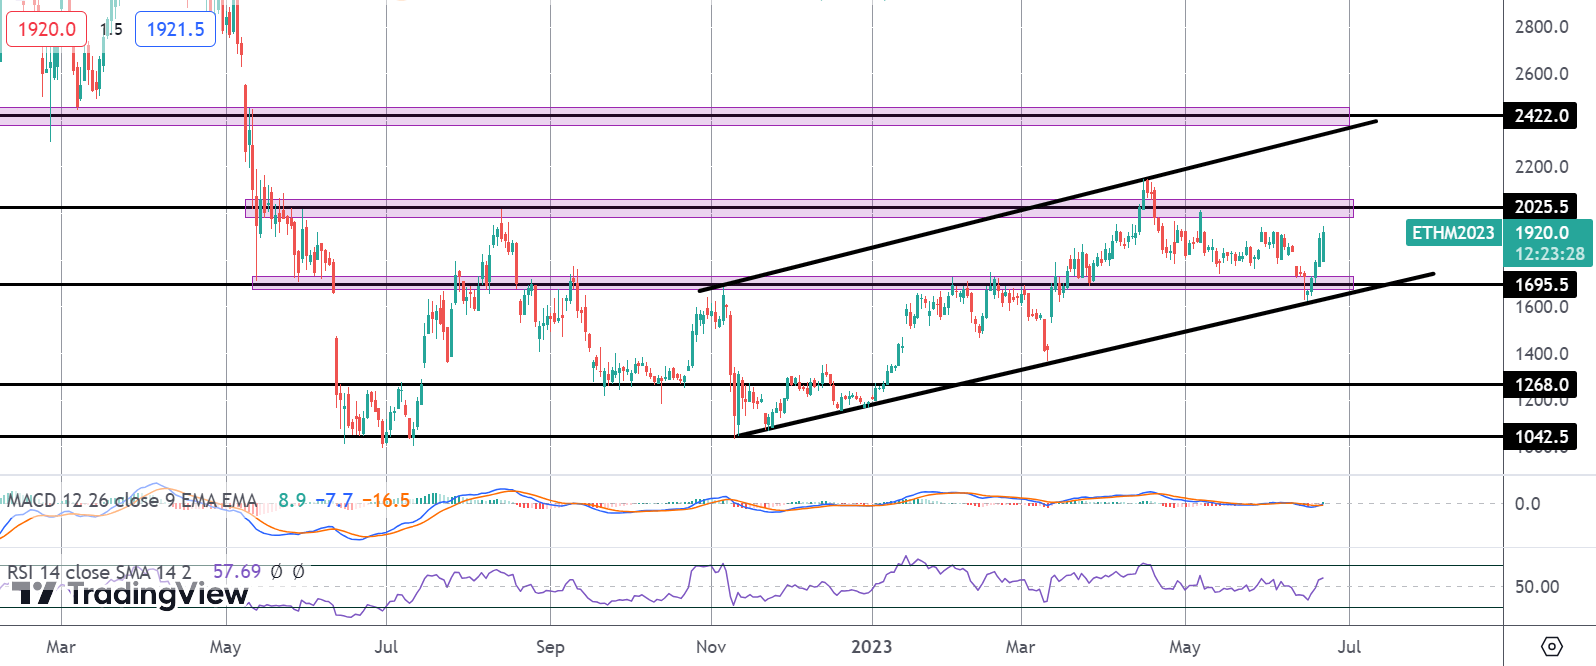Click the MACD line value -7.7
Viewport: 1596px width, 666px height.
tap(334, 500)
